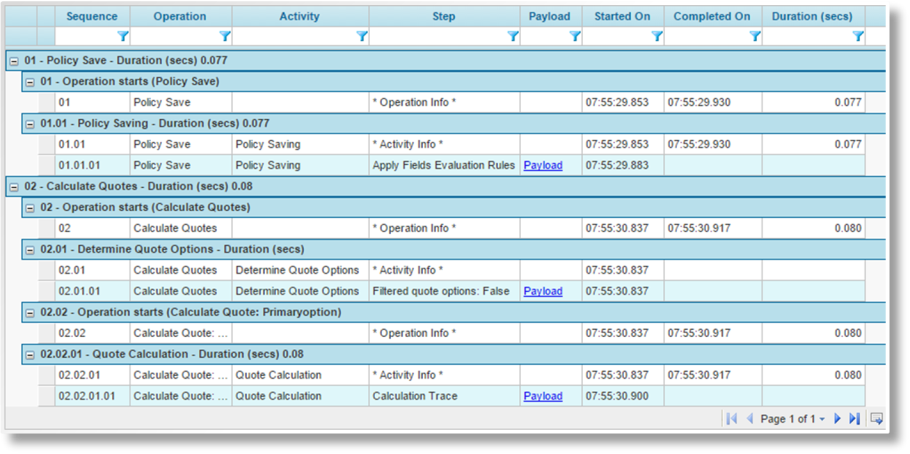Click the Payload column filter icon
The image size is (910, 454).
pos(575,36)
